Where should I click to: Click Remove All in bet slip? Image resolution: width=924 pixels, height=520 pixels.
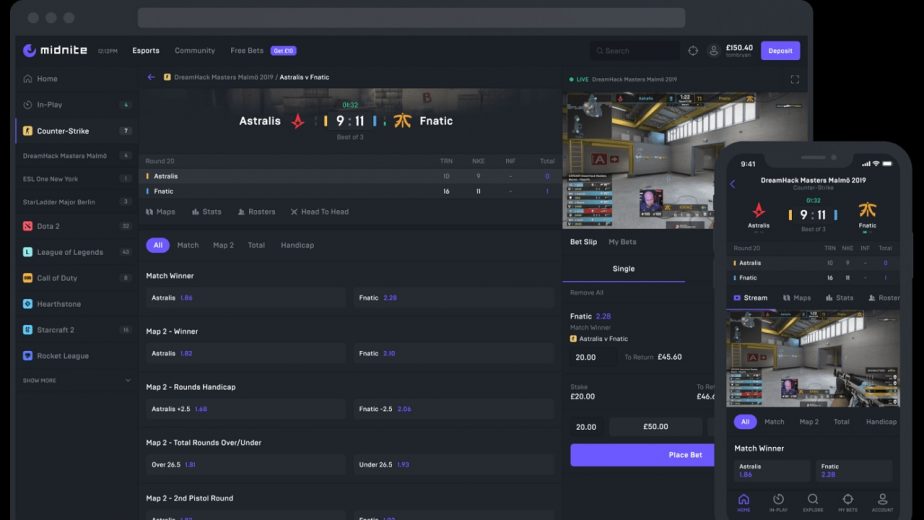click(x=586, y=292)
